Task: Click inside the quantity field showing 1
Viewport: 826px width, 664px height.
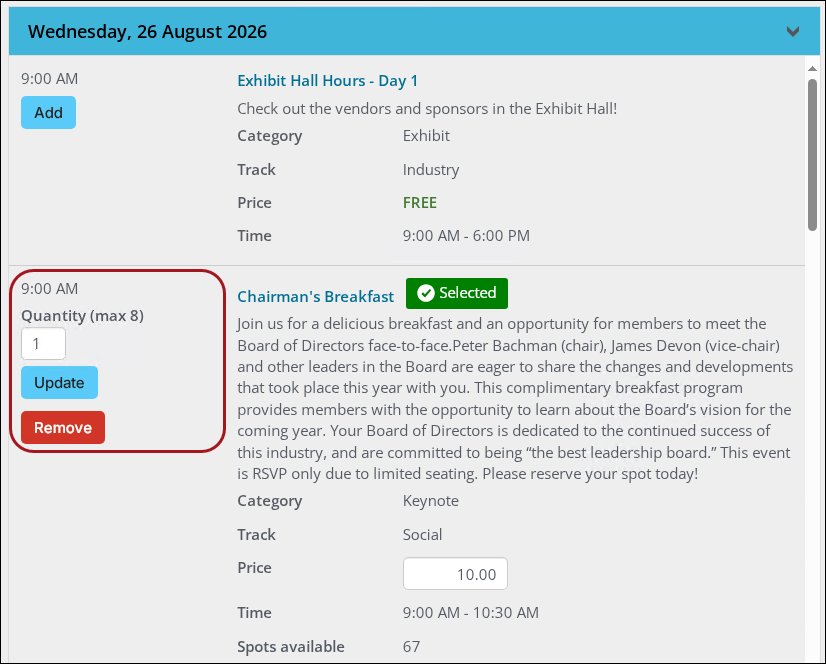Action: coord(43,343)
